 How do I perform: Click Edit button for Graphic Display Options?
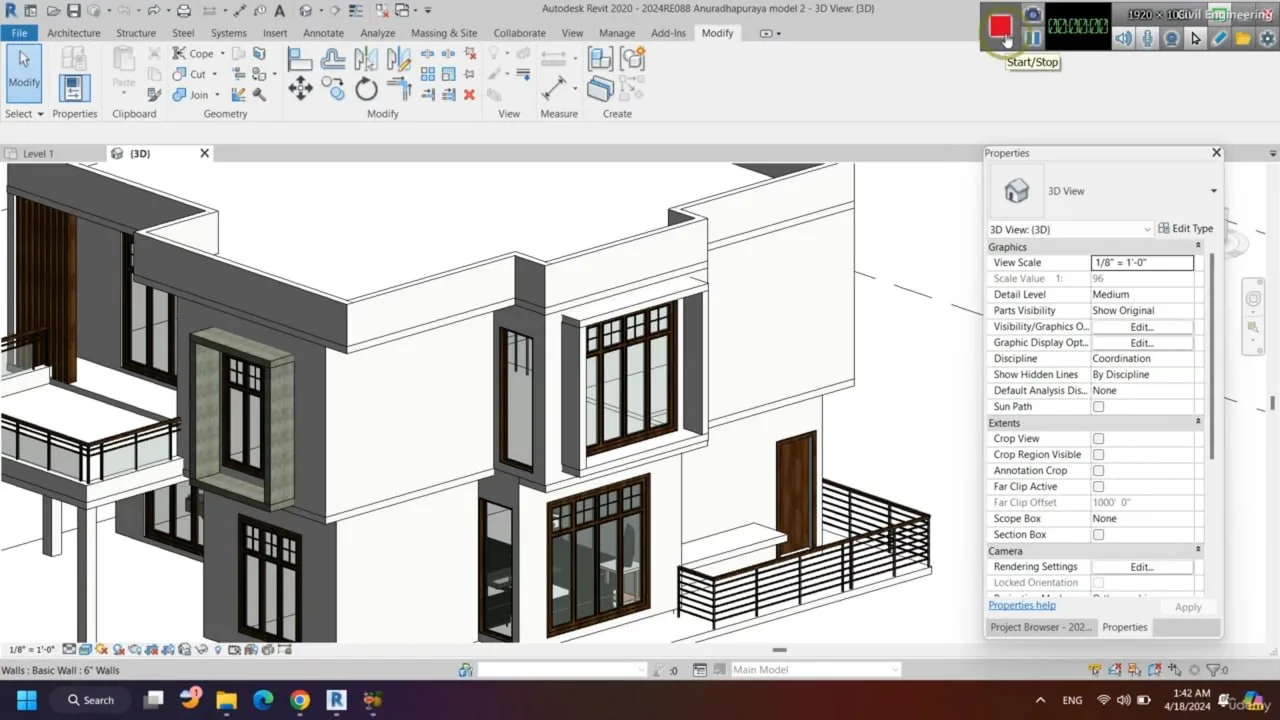tap(1142, 343)
